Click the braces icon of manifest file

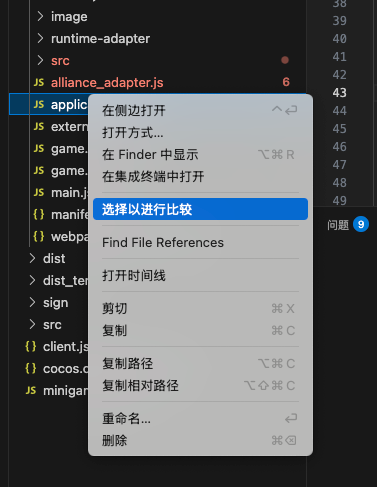(x=39, y=215)
